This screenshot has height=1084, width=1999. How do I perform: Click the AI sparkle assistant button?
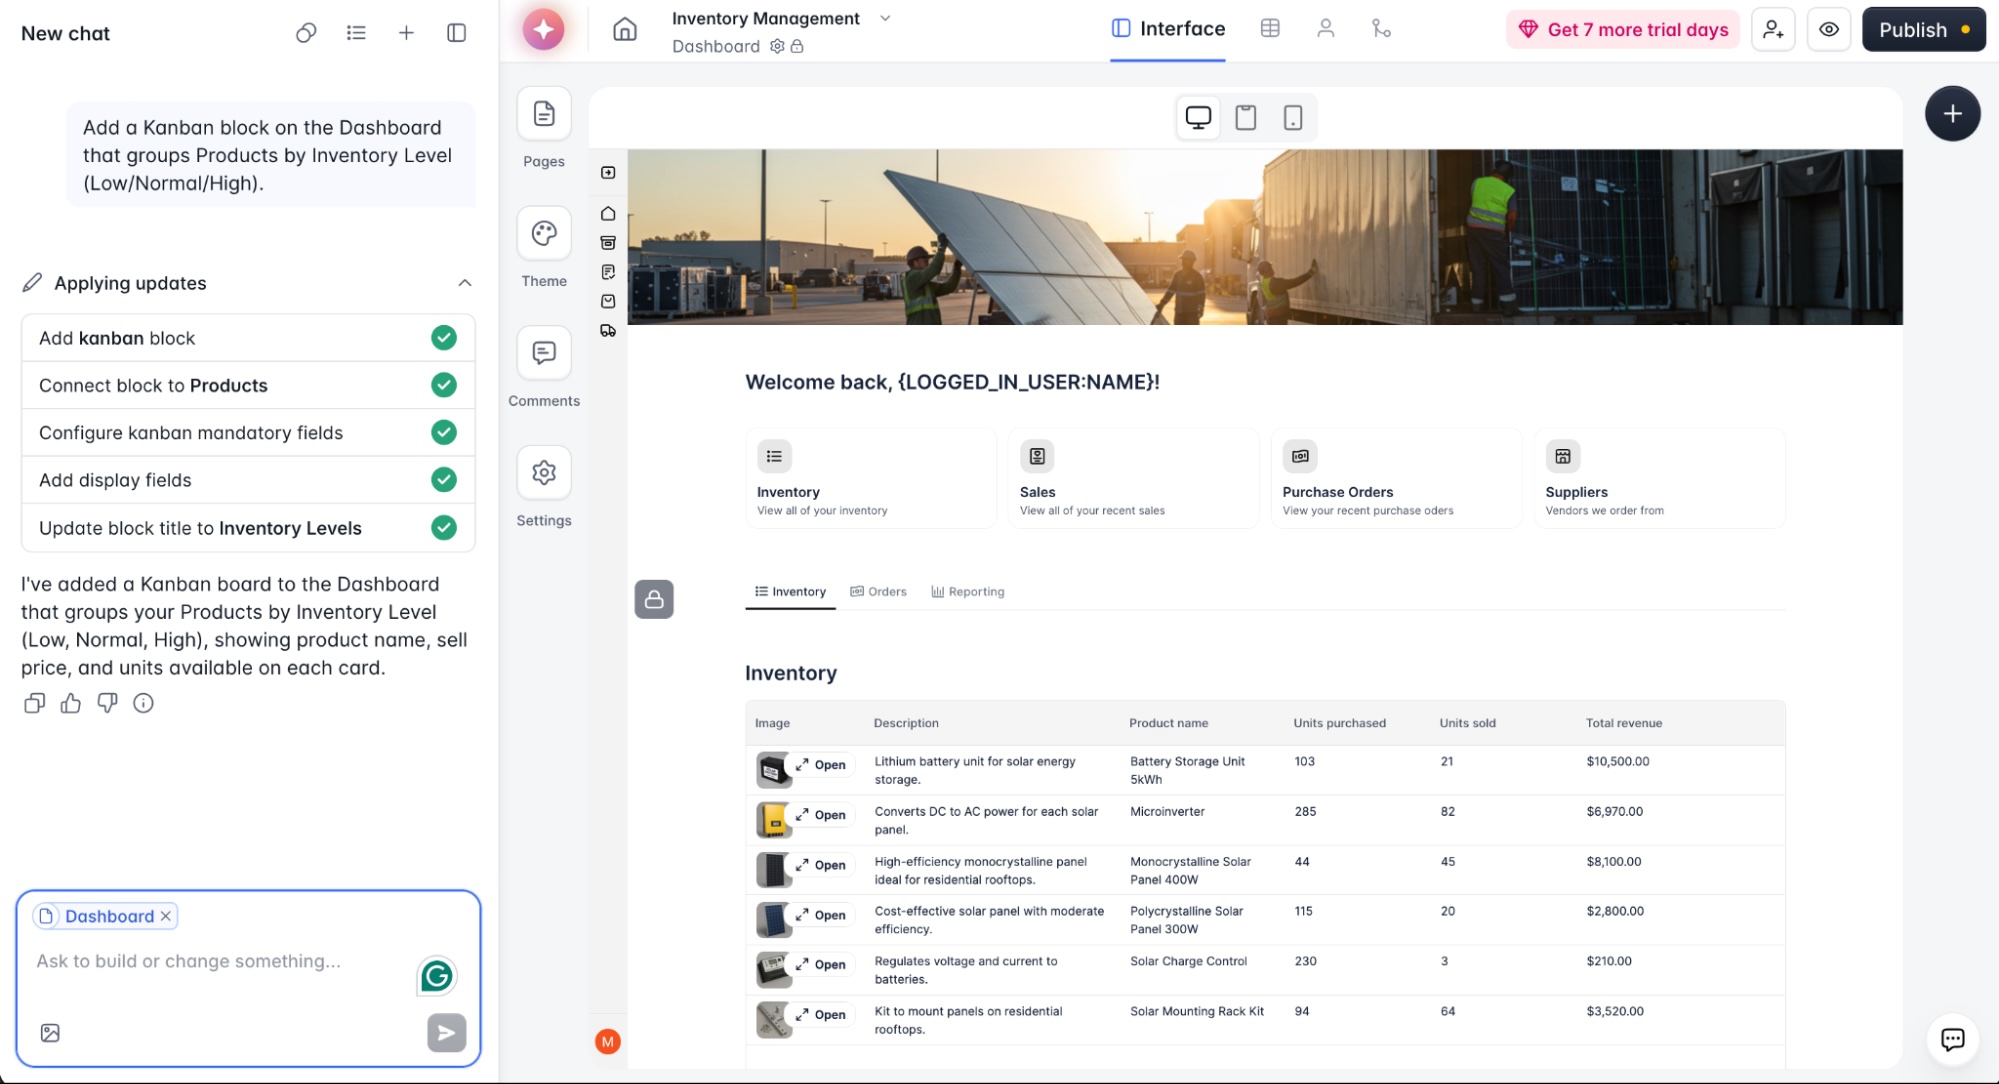543,30
